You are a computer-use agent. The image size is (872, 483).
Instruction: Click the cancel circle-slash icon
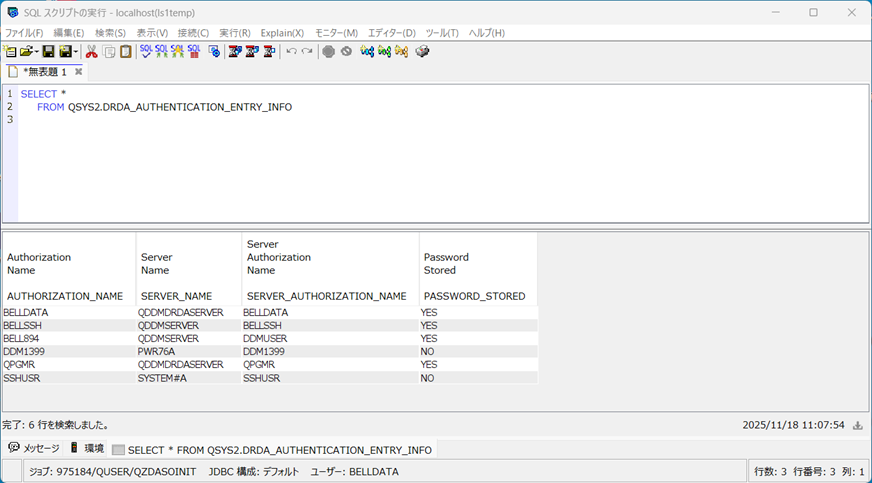click(x=346, y=51)
